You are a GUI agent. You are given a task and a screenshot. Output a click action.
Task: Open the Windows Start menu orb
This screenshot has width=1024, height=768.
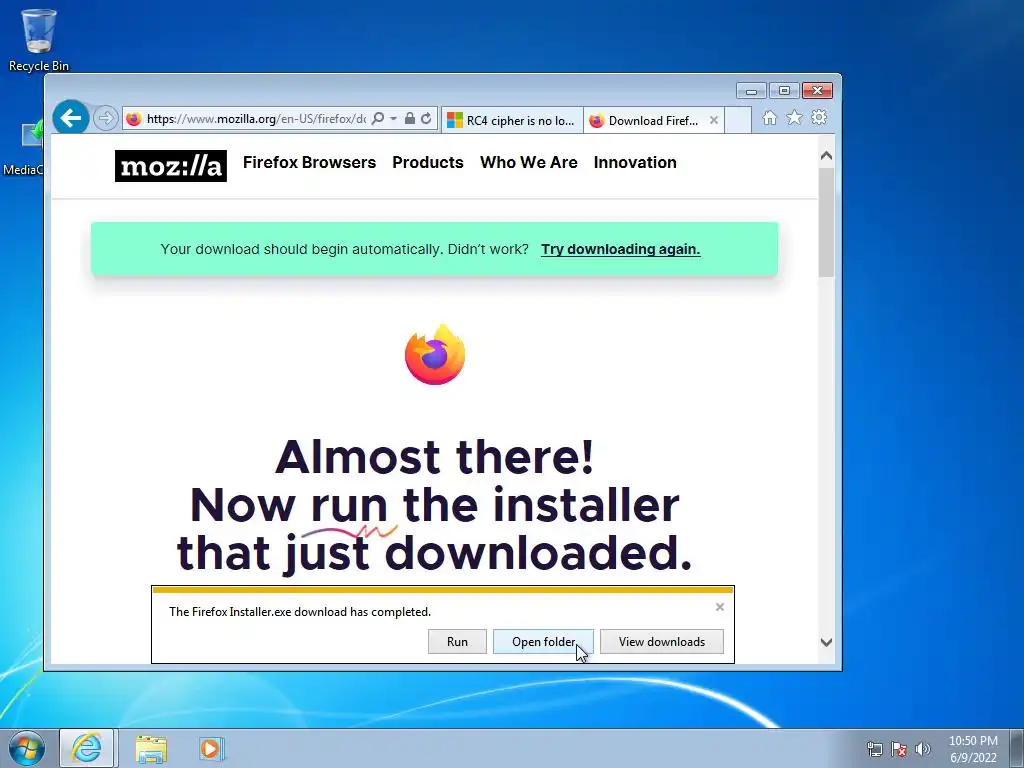[x=27, y=748]
